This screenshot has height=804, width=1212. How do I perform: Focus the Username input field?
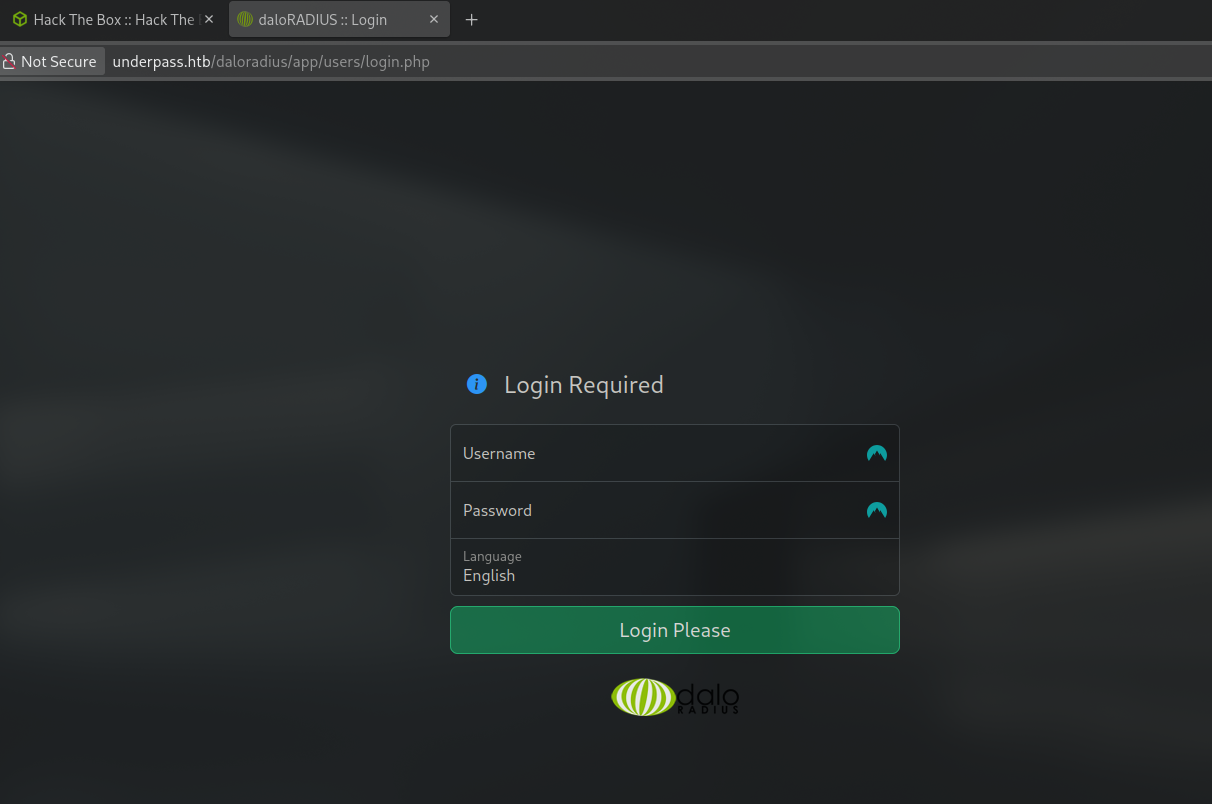click(x=655, y=453)
